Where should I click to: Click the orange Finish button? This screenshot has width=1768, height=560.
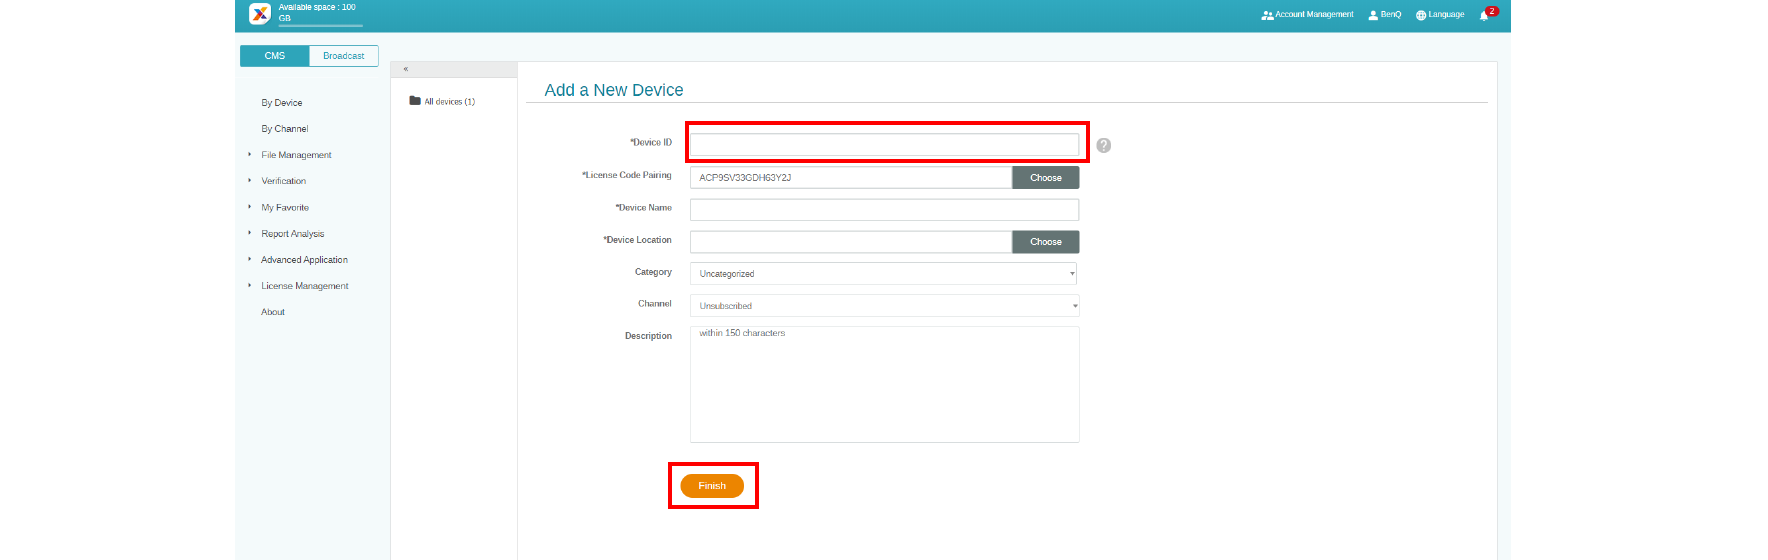click(x=712, y=486)
